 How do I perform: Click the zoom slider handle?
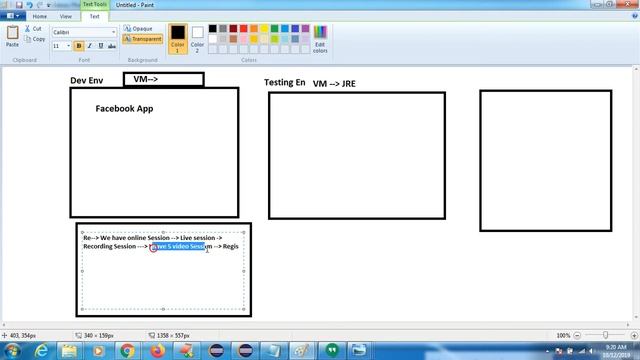[x=605, y=335]
